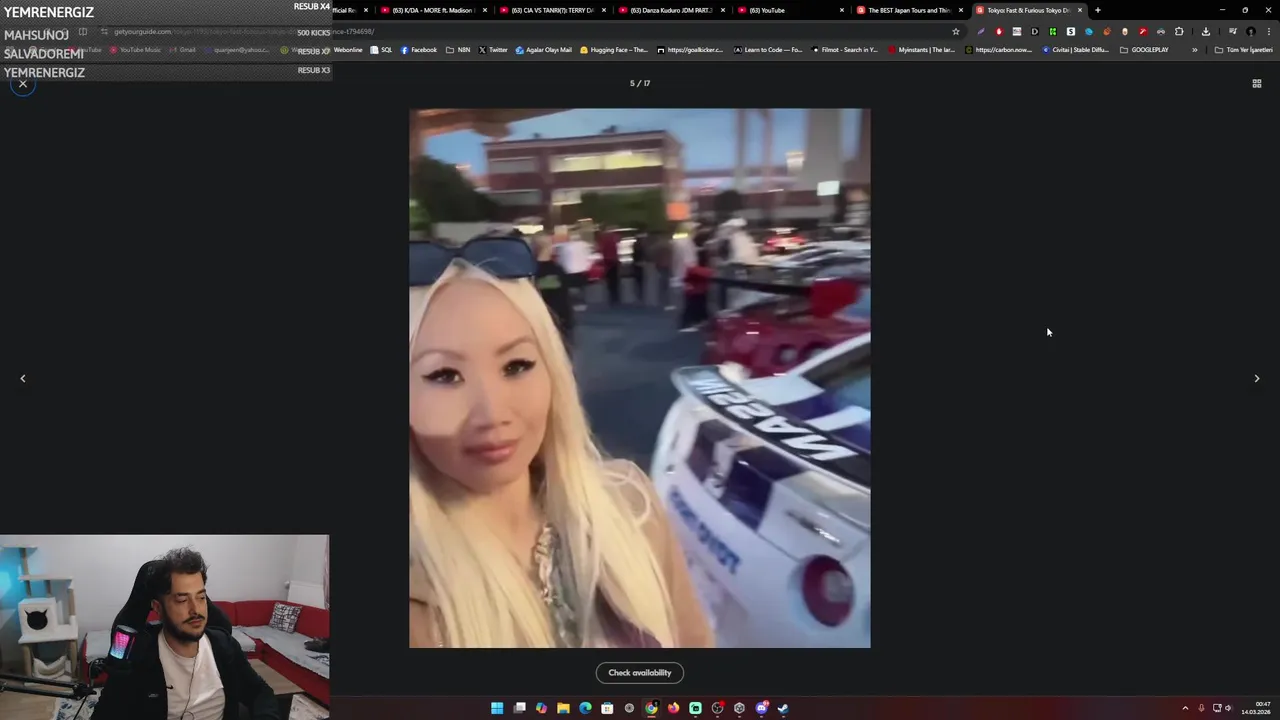Click the microphone tray icon
This screenshot has height=720, width=1280.
1201,708
